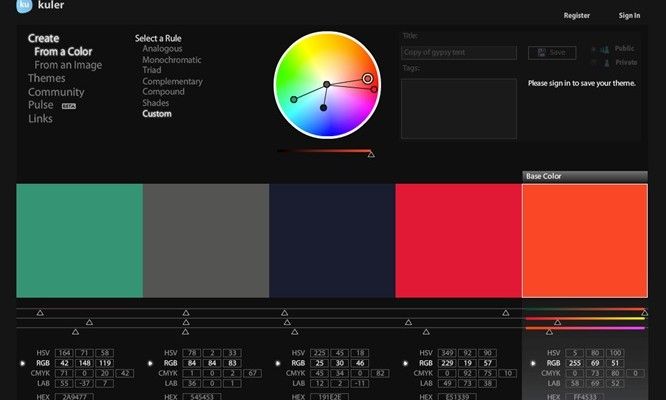
Task: Click the Kuler logo icon
Action: [24, 16]
